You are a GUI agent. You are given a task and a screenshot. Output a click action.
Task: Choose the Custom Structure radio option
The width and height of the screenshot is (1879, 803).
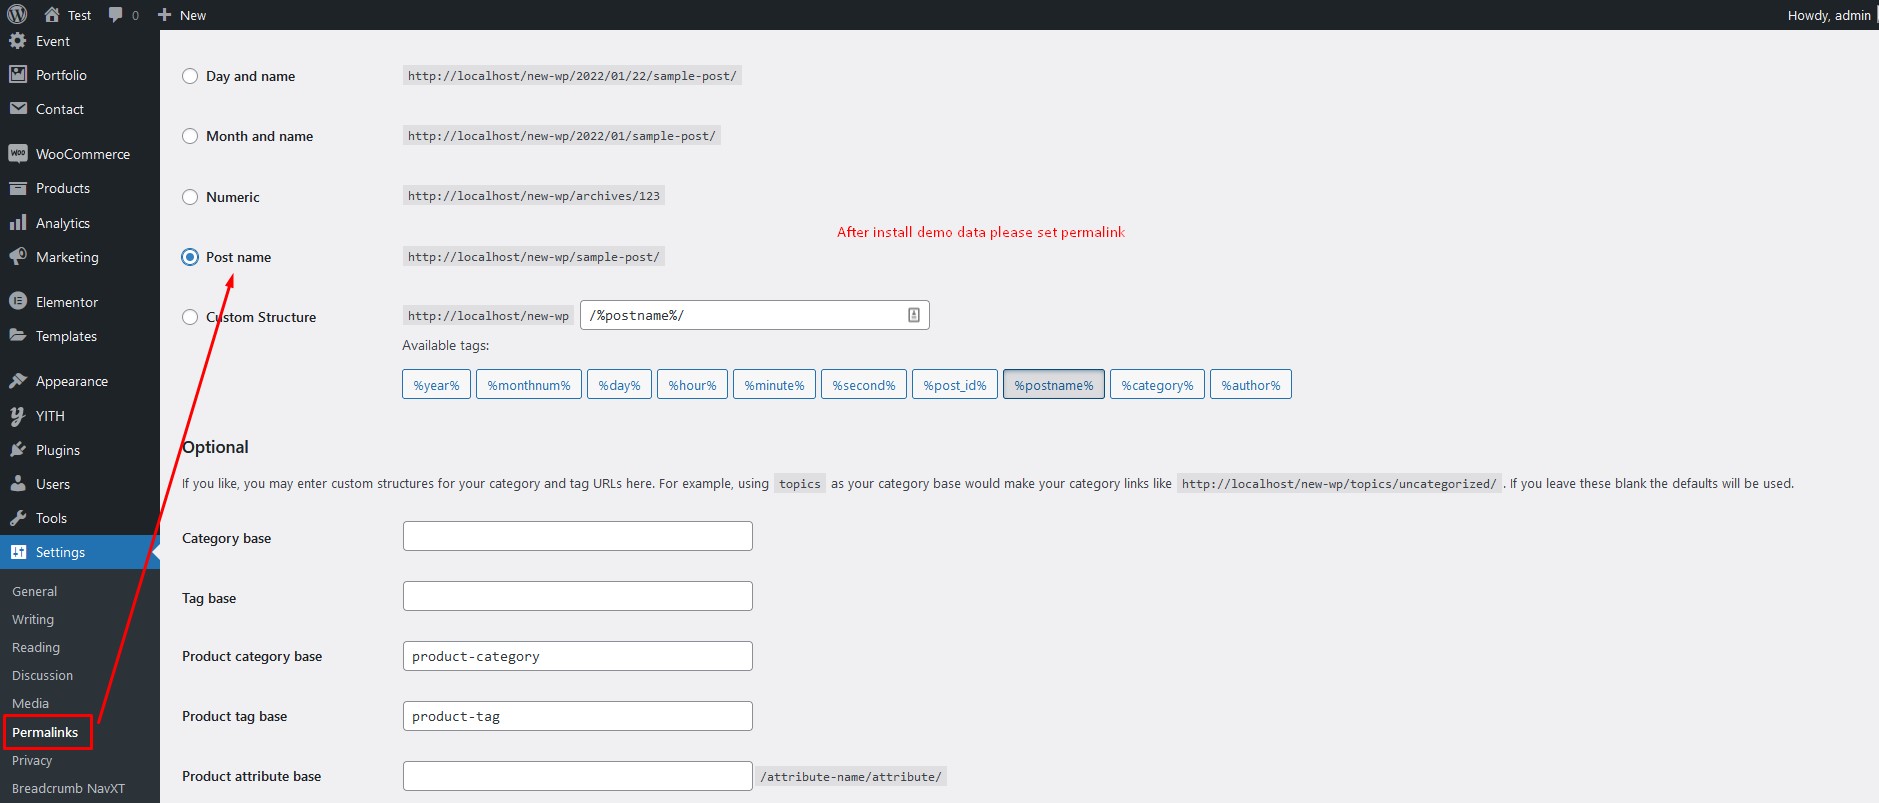[x=190, y=317]
